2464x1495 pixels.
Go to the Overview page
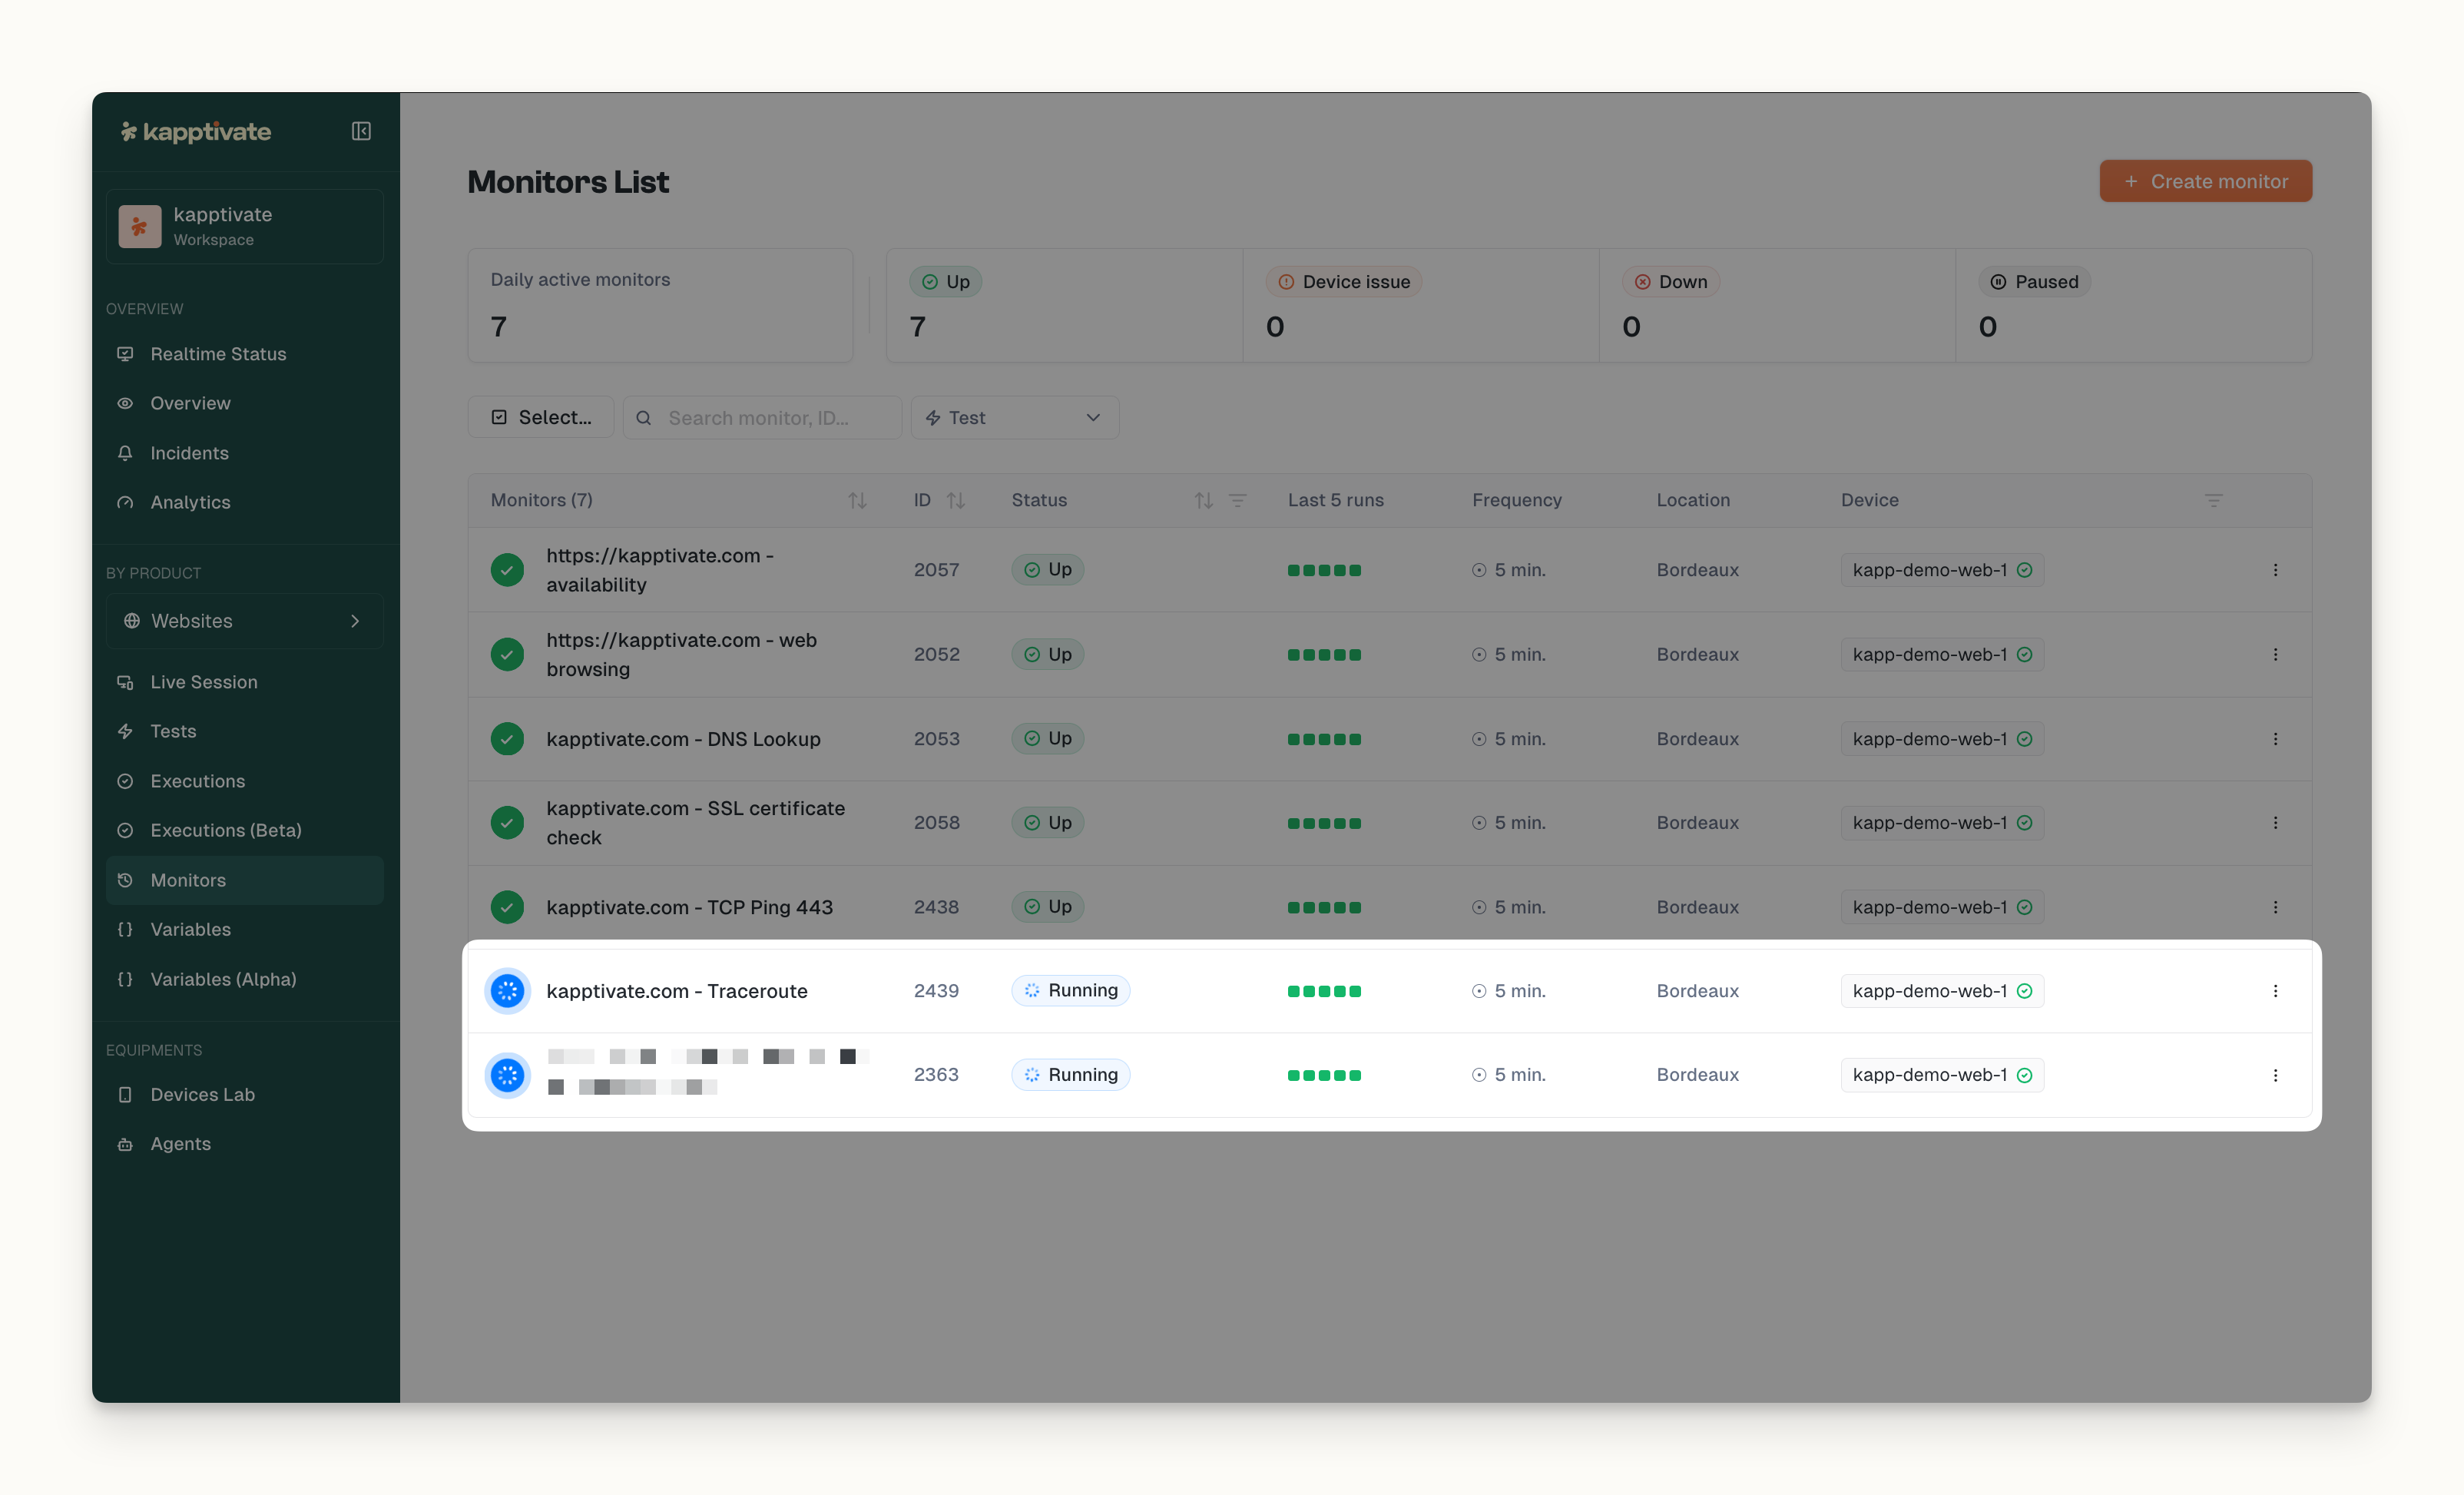coord(244,403)
